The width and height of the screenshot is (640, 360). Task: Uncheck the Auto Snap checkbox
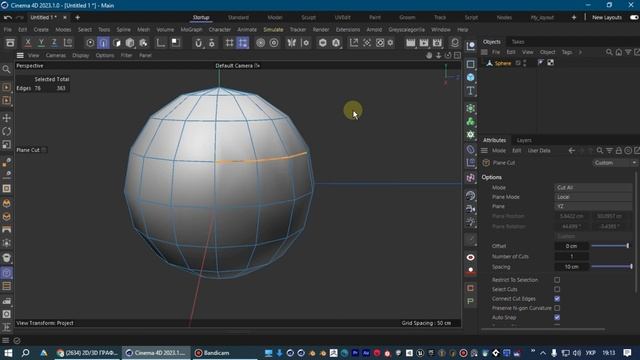557,318
